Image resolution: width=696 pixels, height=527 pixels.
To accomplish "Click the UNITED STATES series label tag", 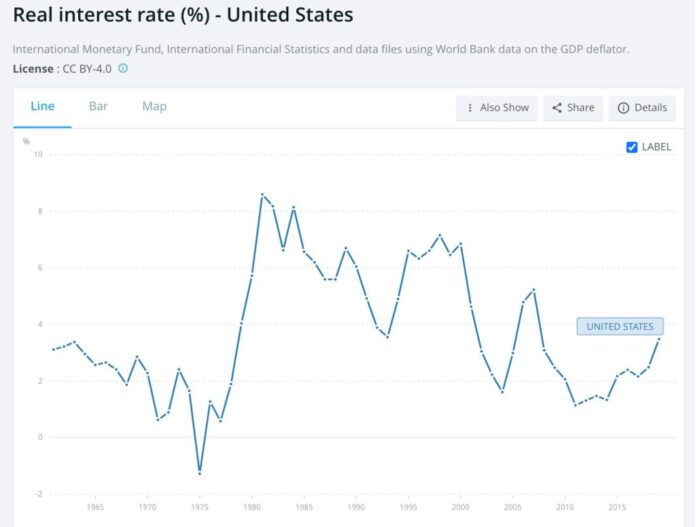I will point(619,326).
